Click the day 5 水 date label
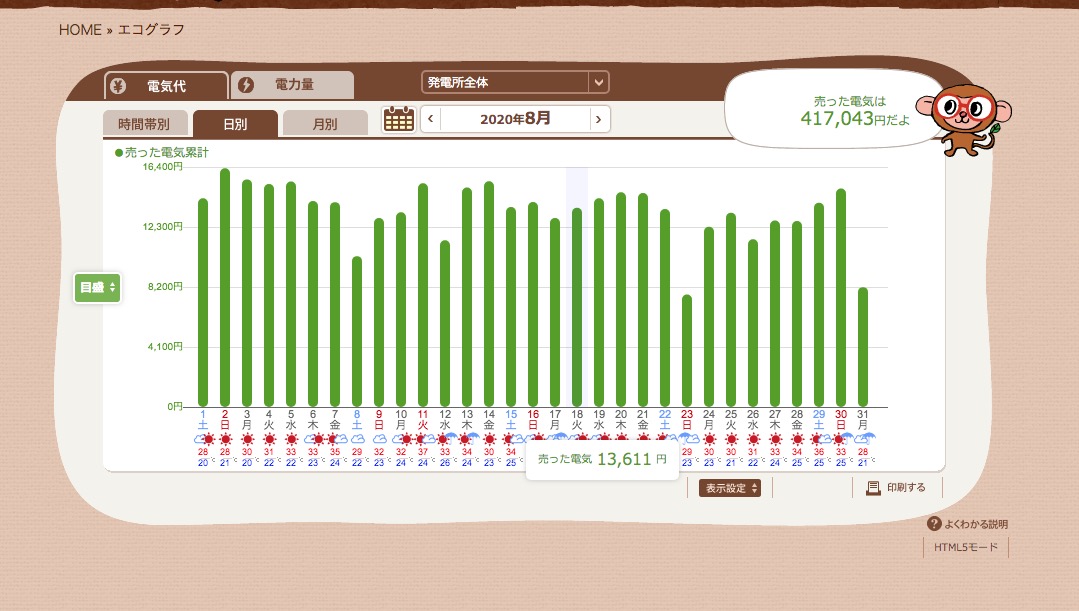Viewport: 1079px width, 611px height. pos(291,420)
